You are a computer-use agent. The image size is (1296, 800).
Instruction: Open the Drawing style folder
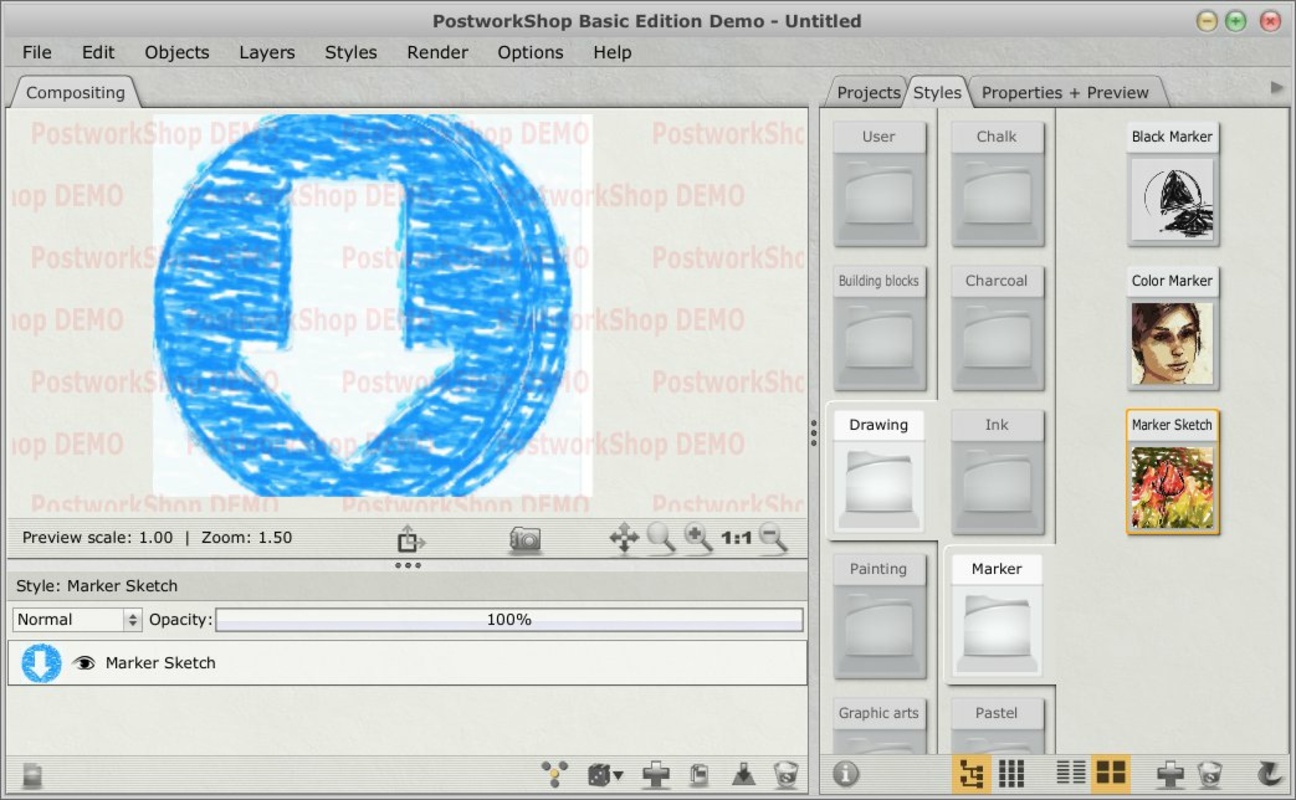pyautogui.click(x=879, y=472)
